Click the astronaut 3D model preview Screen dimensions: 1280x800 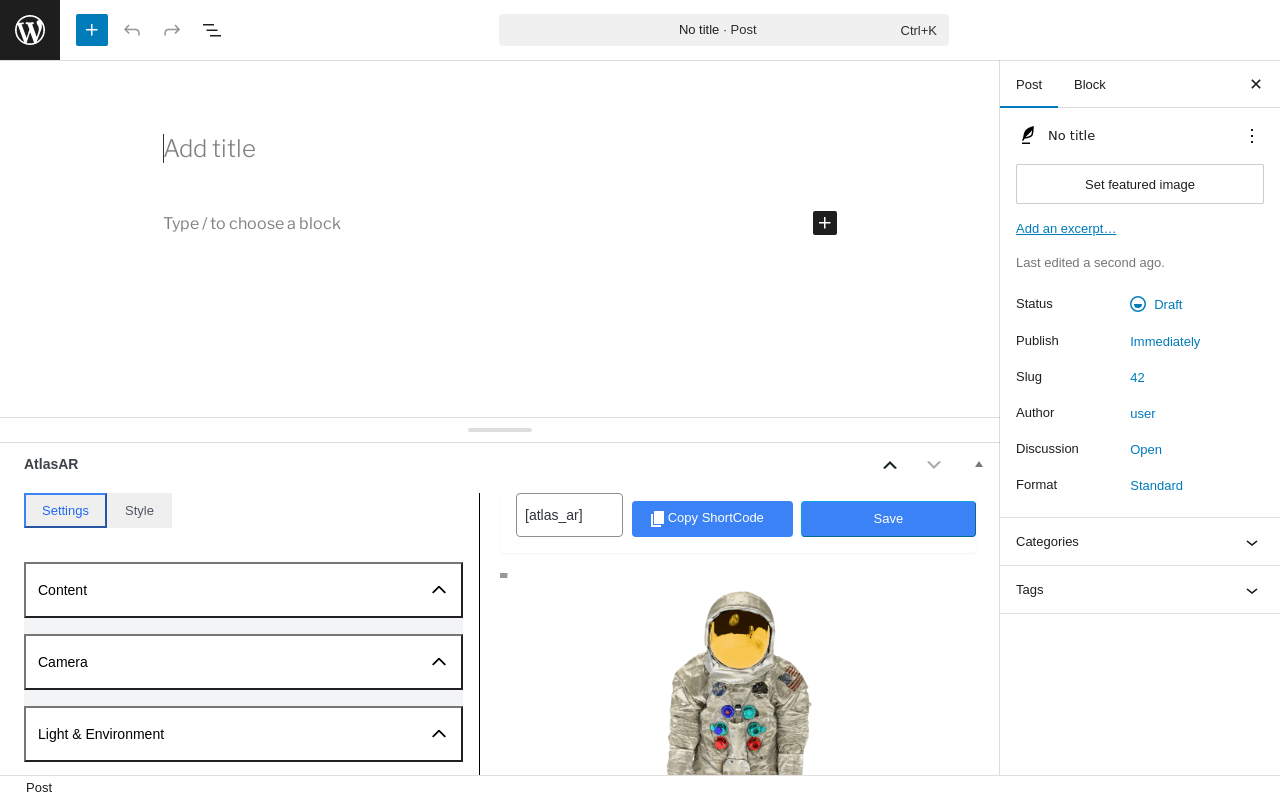(738, 683)
